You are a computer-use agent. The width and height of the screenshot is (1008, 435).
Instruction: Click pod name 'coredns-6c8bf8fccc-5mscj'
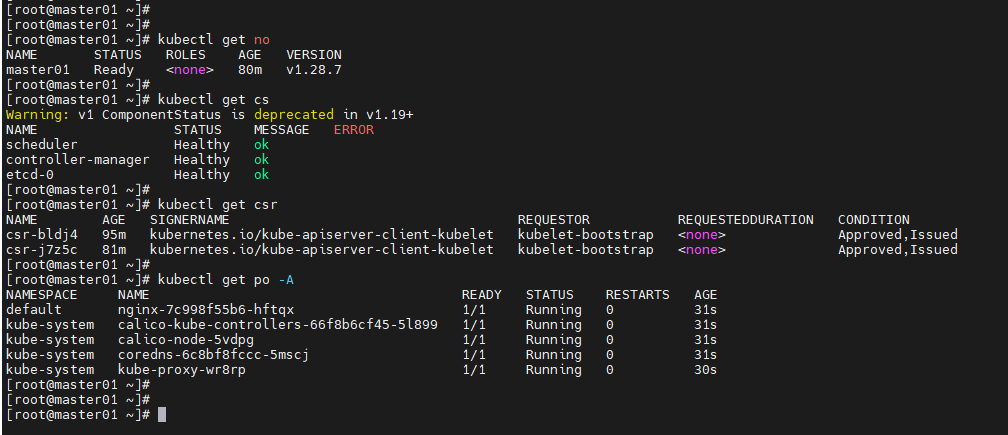(x=213, y=355)
